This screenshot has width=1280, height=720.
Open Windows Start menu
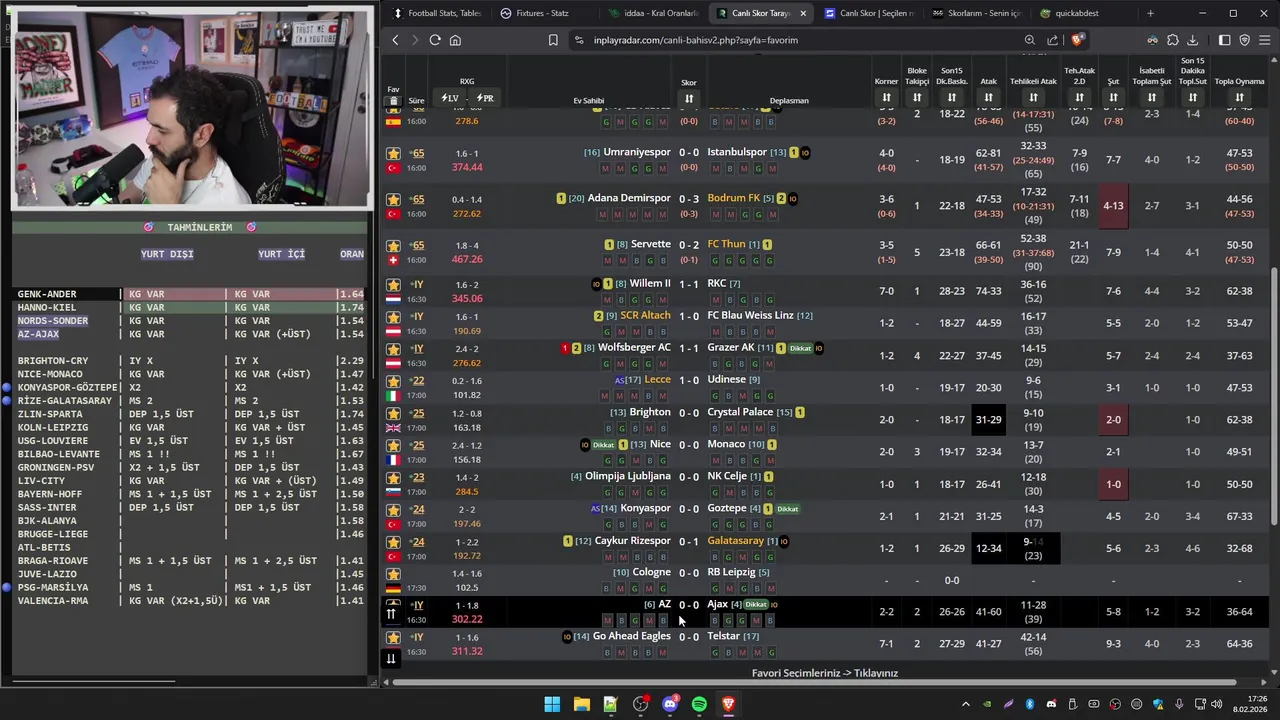pos(552,704)
